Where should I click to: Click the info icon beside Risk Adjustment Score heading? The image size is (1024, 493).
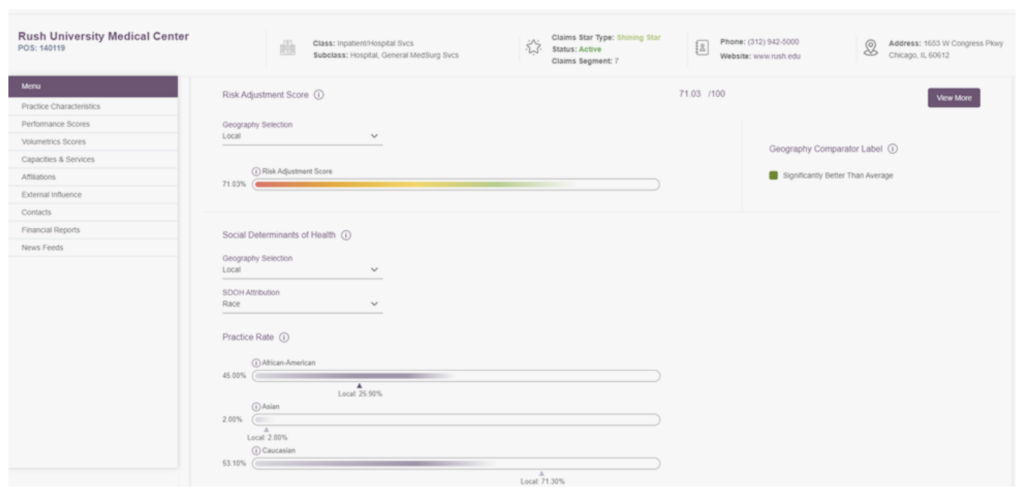click(319, 95)
